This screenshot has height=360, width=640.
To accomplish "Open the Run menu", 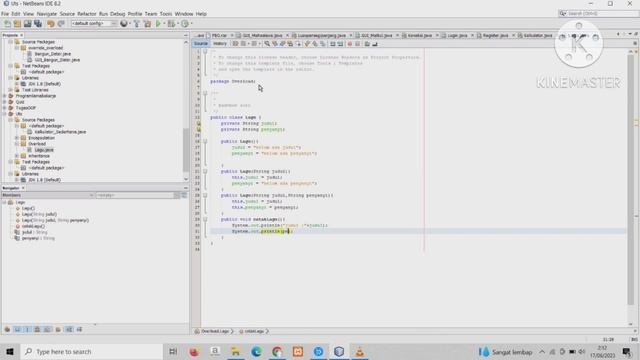I will [103, 14].
